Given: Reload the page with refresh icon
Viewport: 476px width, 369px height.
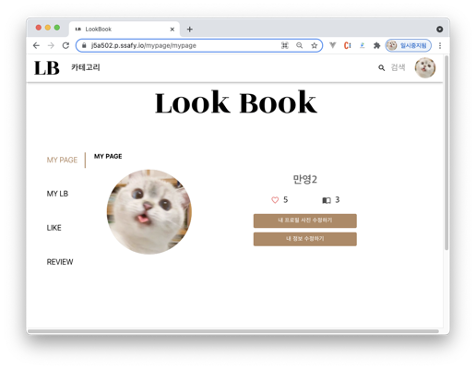Looking at the screenshot, I should (x=66, y=46).
